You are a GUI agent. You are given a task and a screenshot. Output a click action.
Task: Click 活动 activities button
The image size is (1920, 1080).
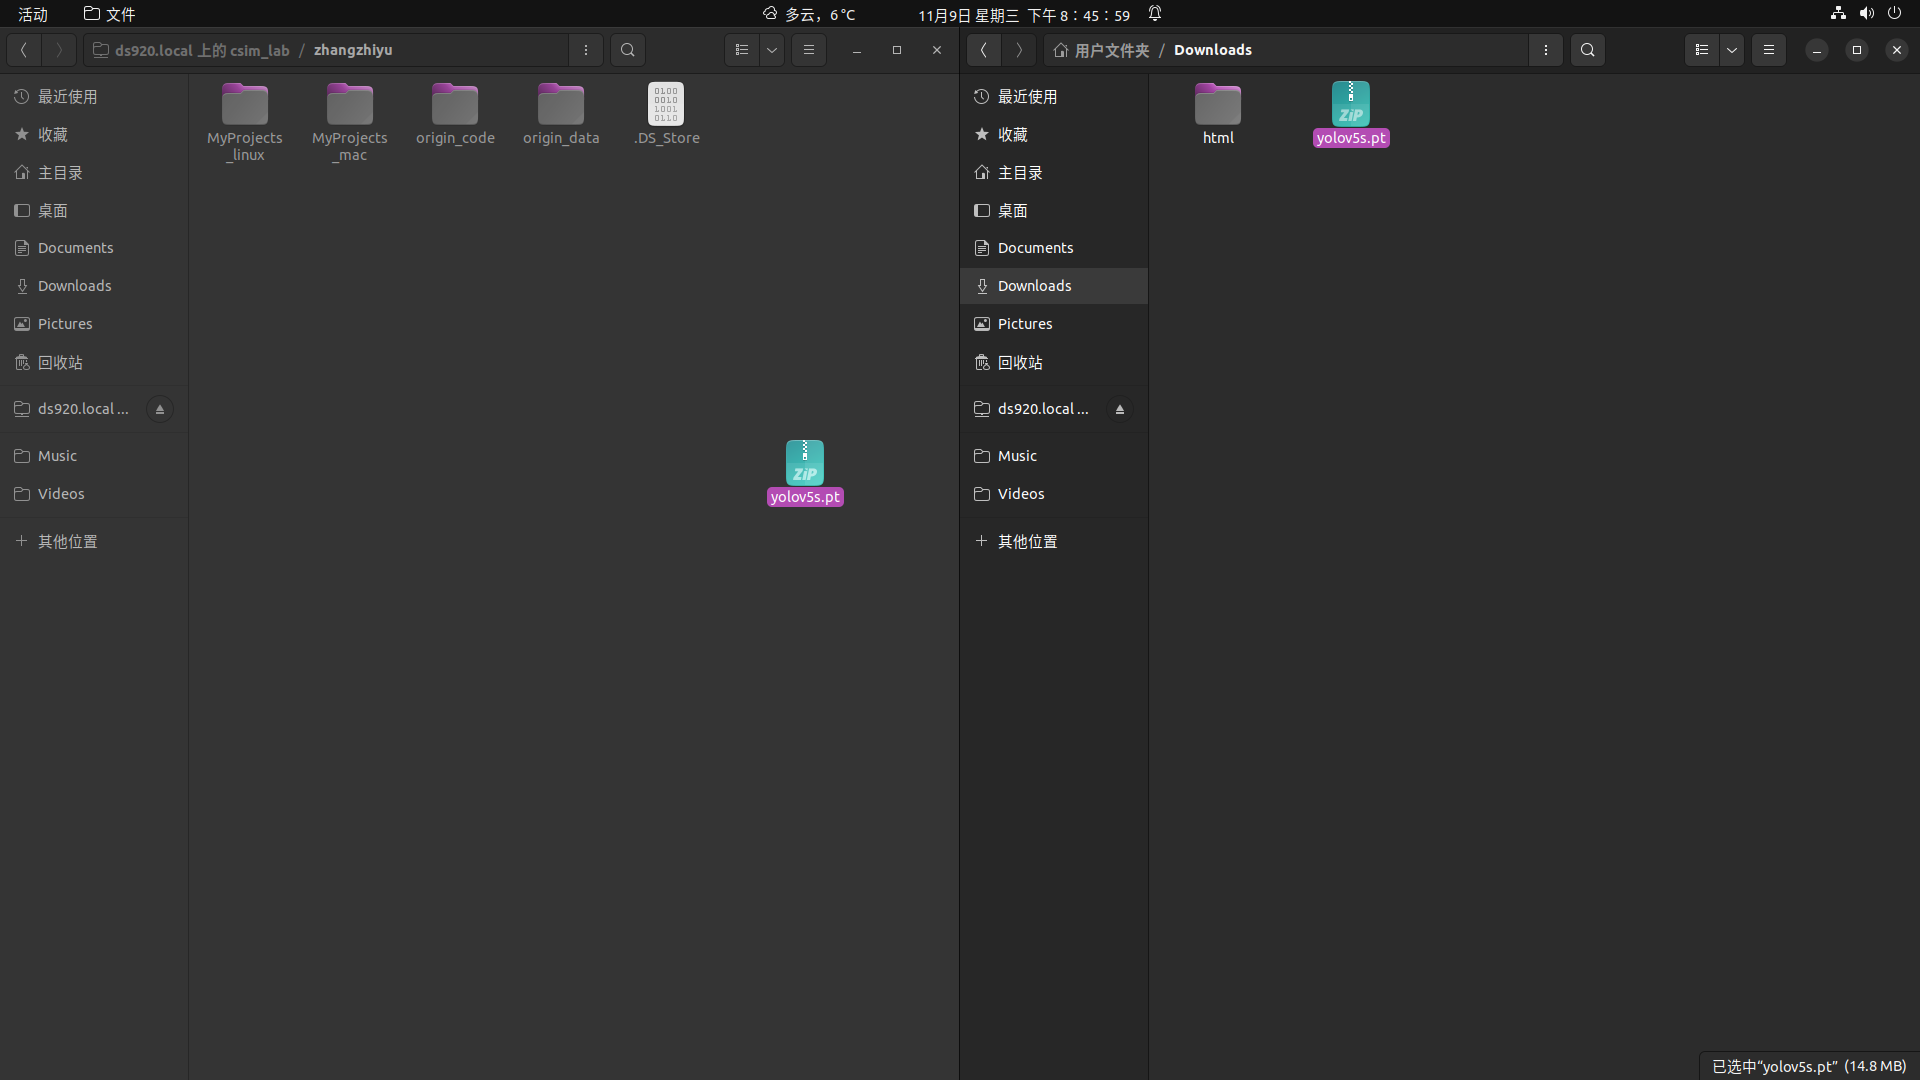pyautogui.click(x=33, y=14)
